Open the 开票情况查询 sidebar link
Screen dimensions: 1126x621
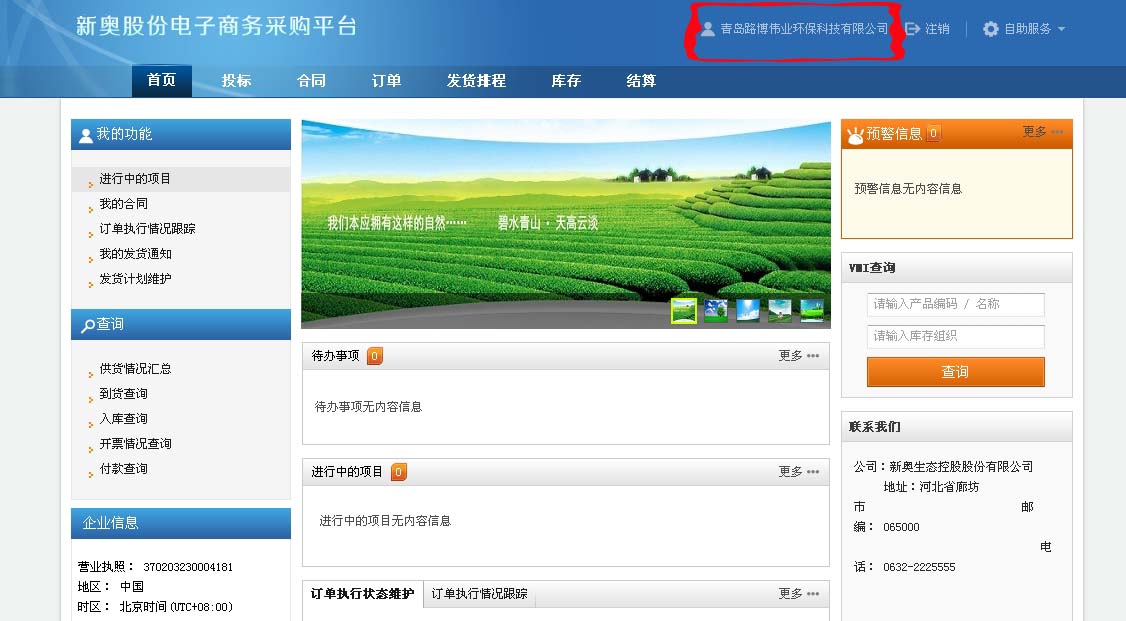tap(135, 444)
